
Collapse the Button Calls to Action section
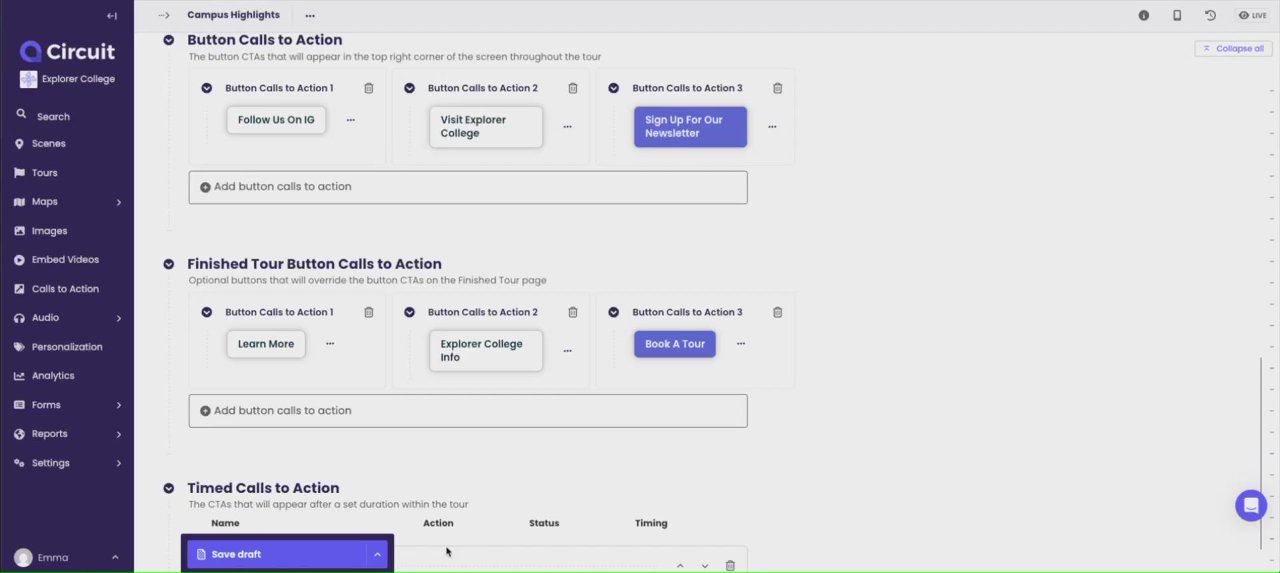pyautogui.click(x=169, y=40)
